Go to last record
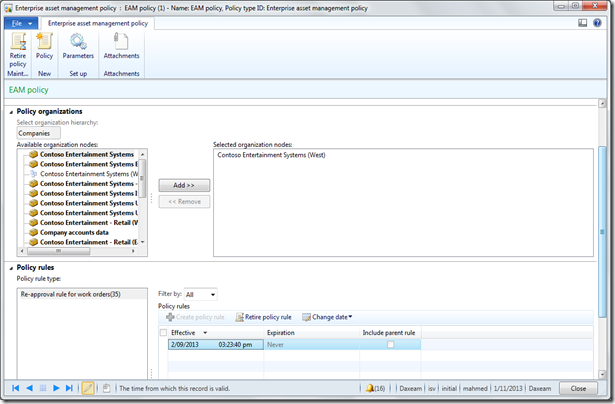The height and width of the screenshot is (404, 615). point(69,388)
